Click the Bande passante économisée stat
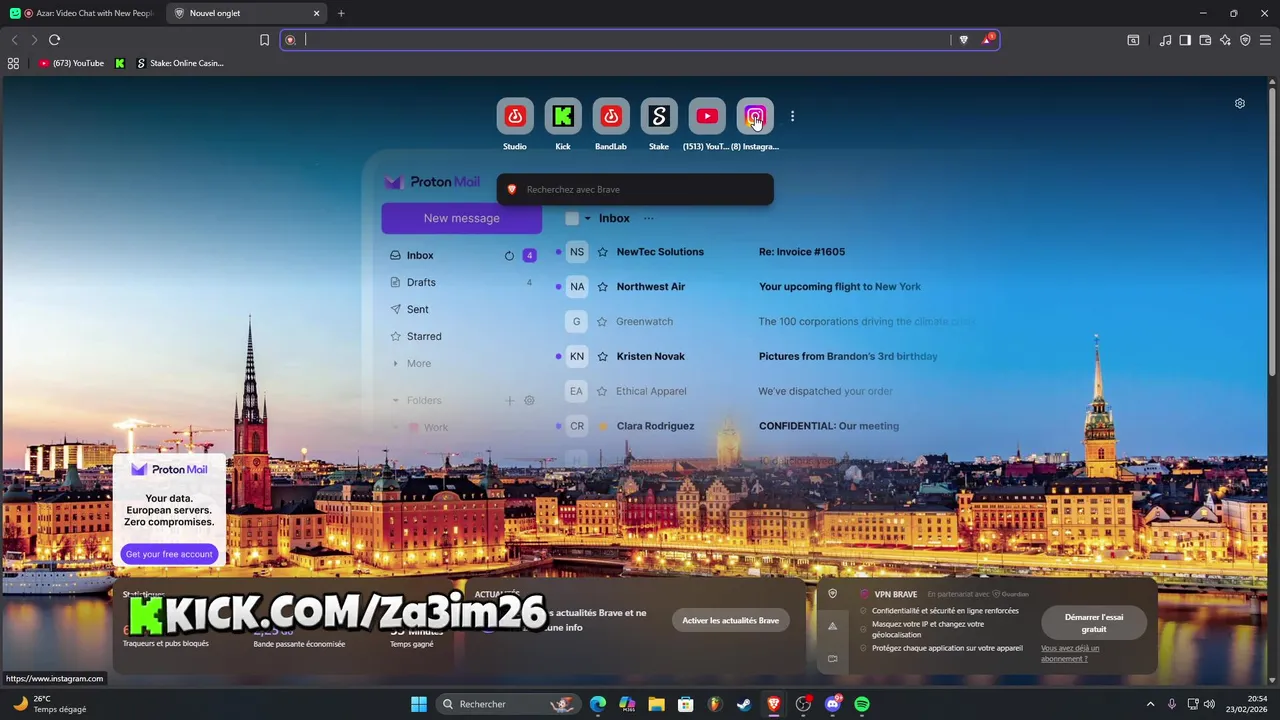The width and height of the screenshot is (1280, 720). tap(299, 644)
